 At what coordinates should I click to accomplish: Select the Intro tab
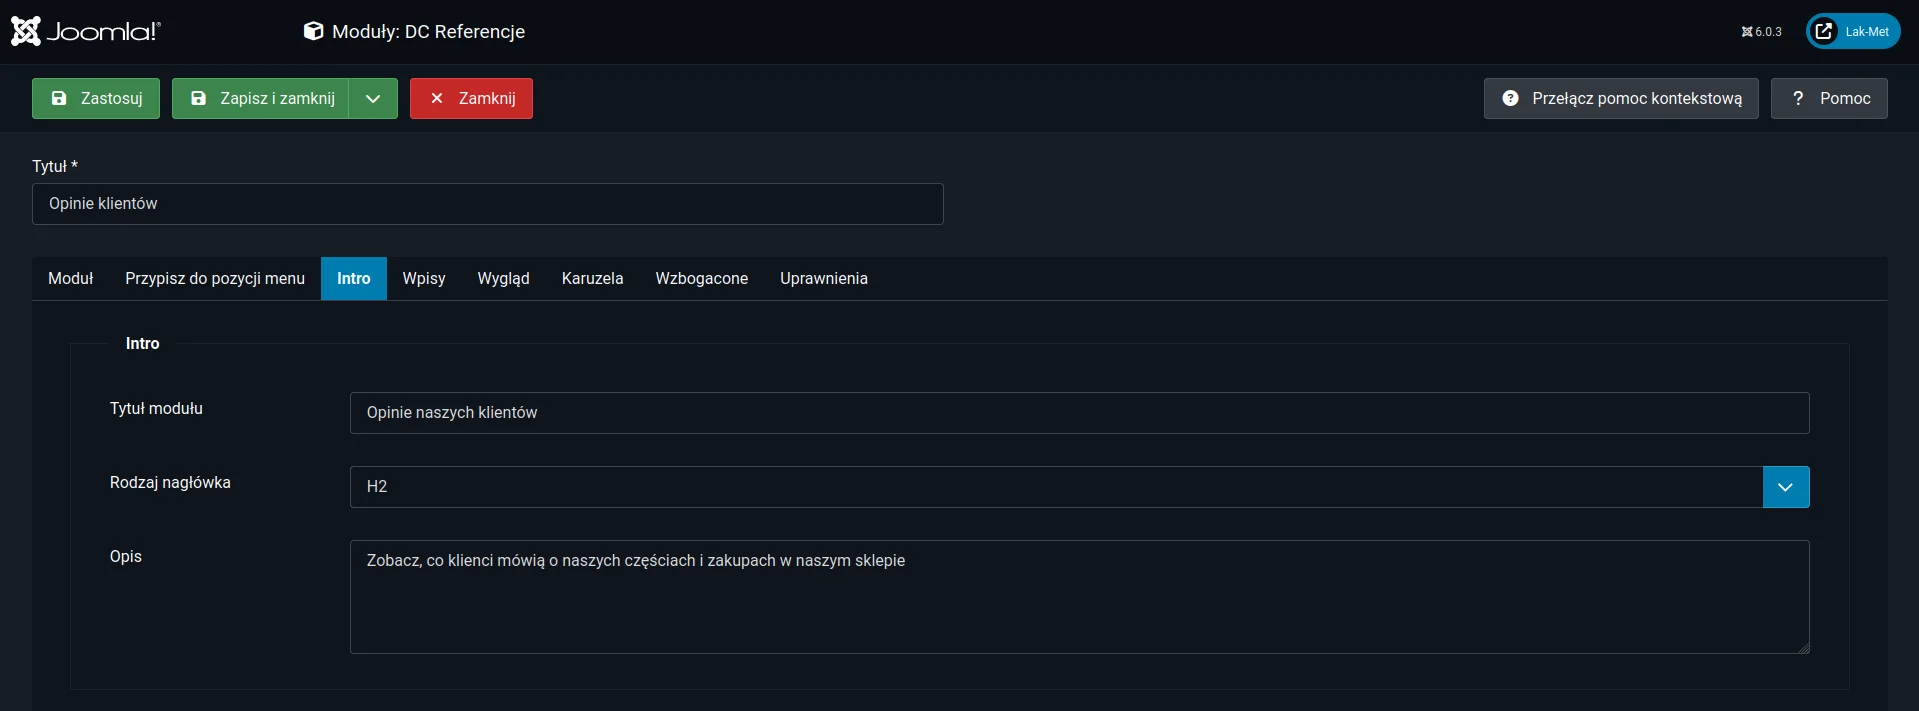point(354,279)
